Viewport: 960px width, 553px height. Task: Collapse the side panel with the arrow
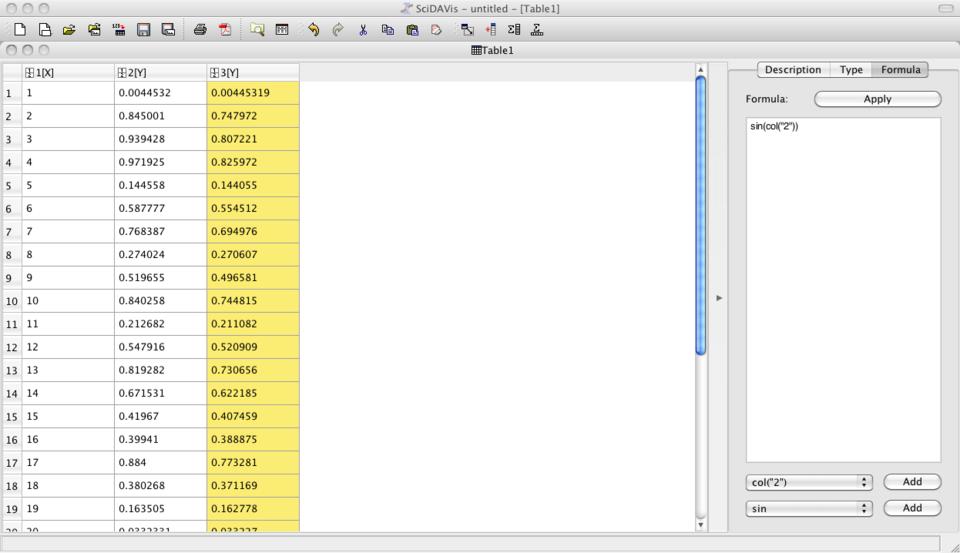[x=717, y=298]
